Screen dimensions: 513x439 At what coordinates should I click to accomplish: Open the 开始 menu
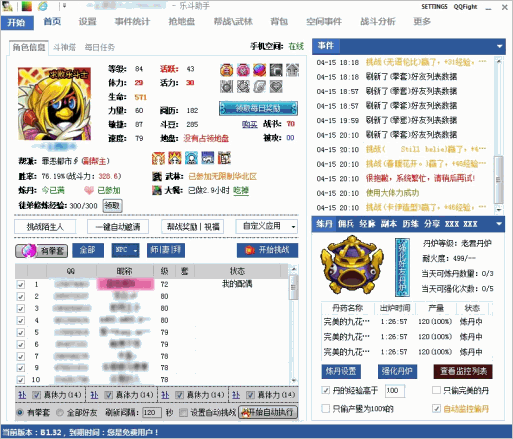(x=17, y=23)
